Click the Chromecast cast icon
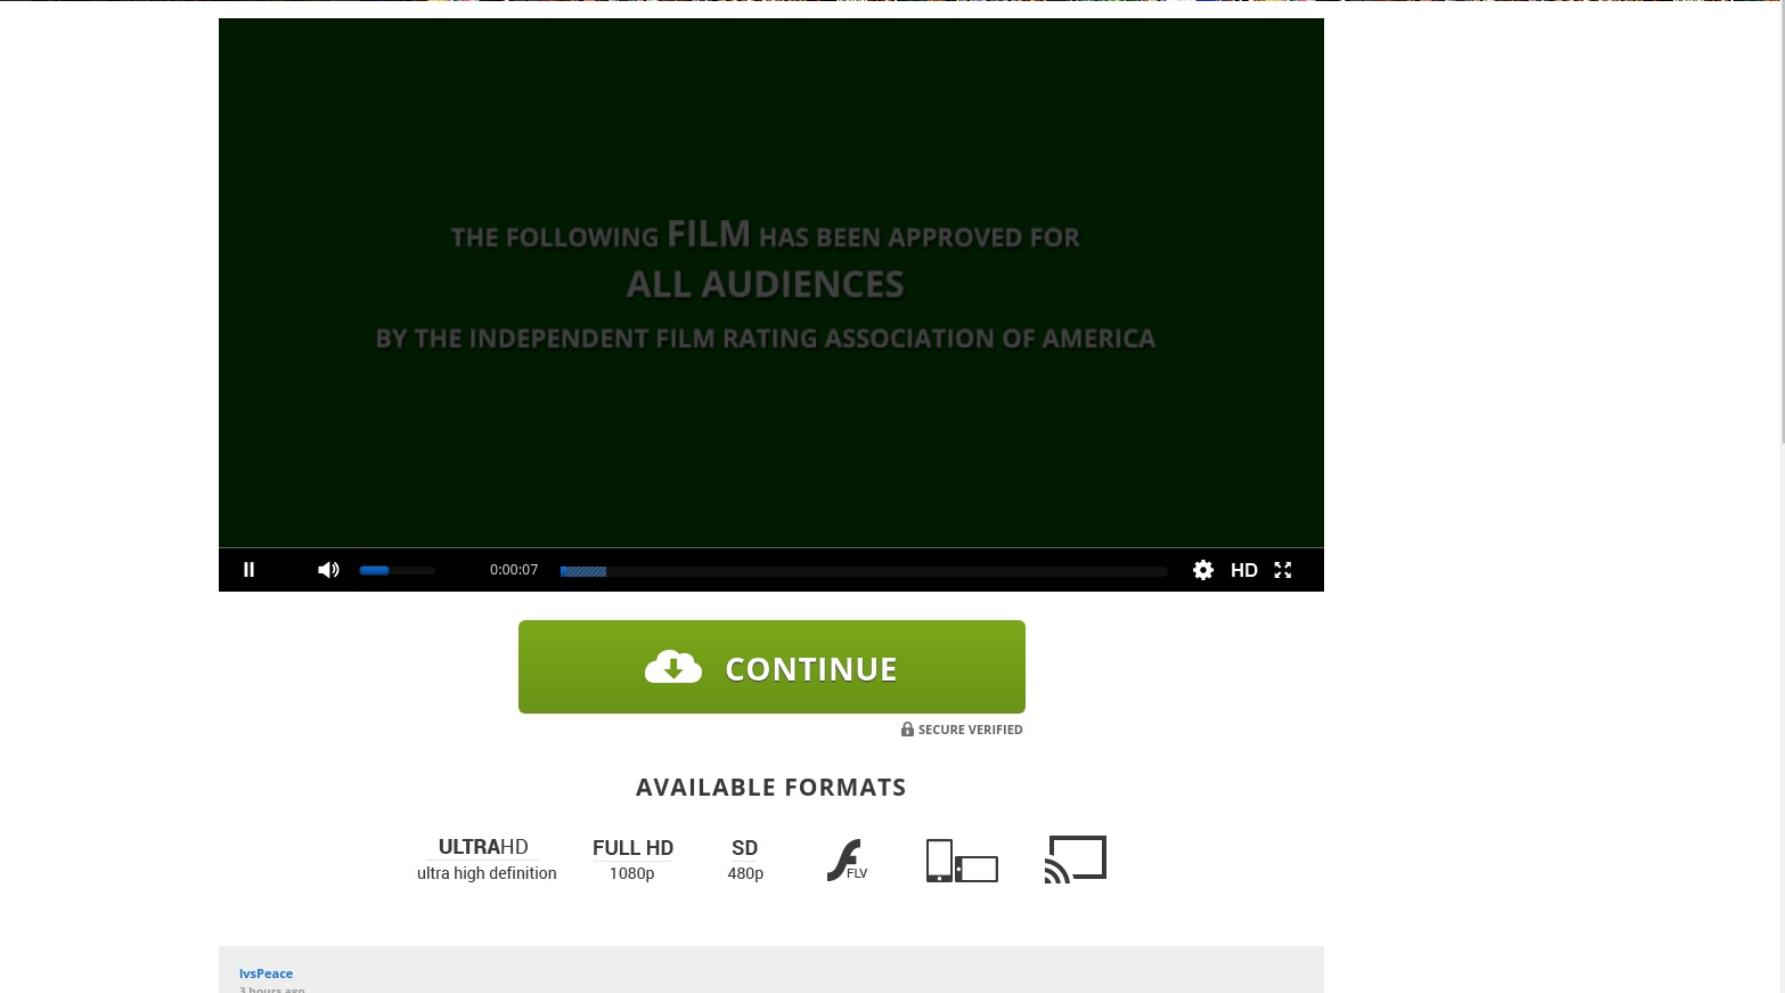The height and width of the screenshot is (993, 1785). pyautogui.click(x=1075, y=859)
